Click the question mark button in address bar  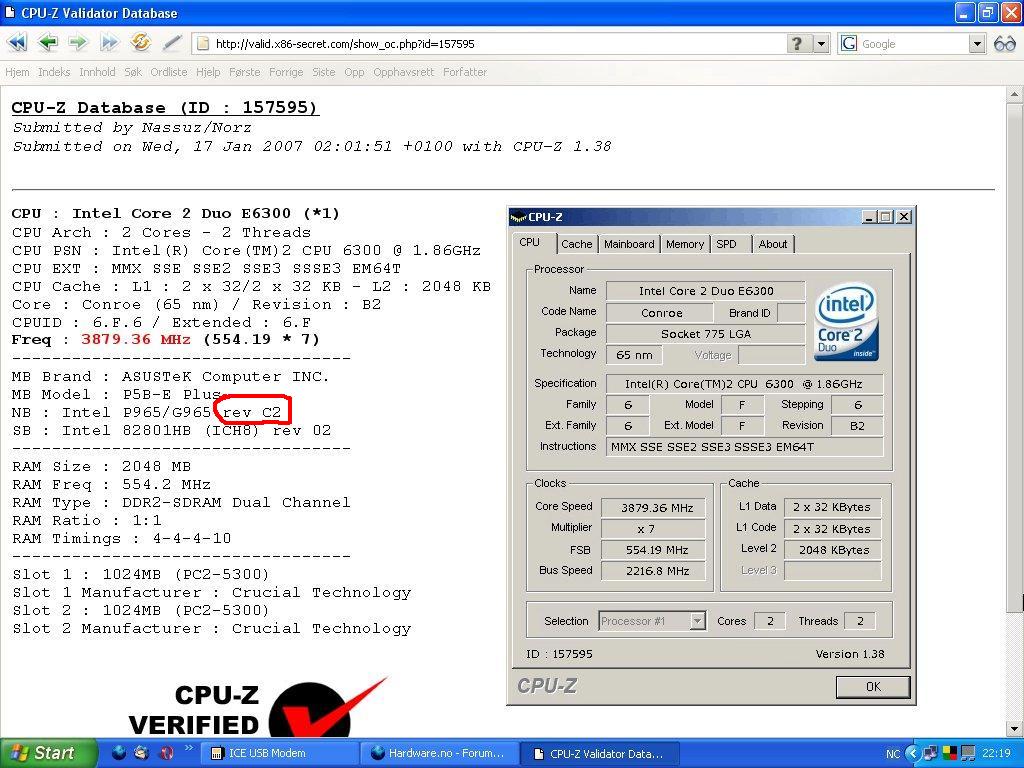click(x=797, y=44)
